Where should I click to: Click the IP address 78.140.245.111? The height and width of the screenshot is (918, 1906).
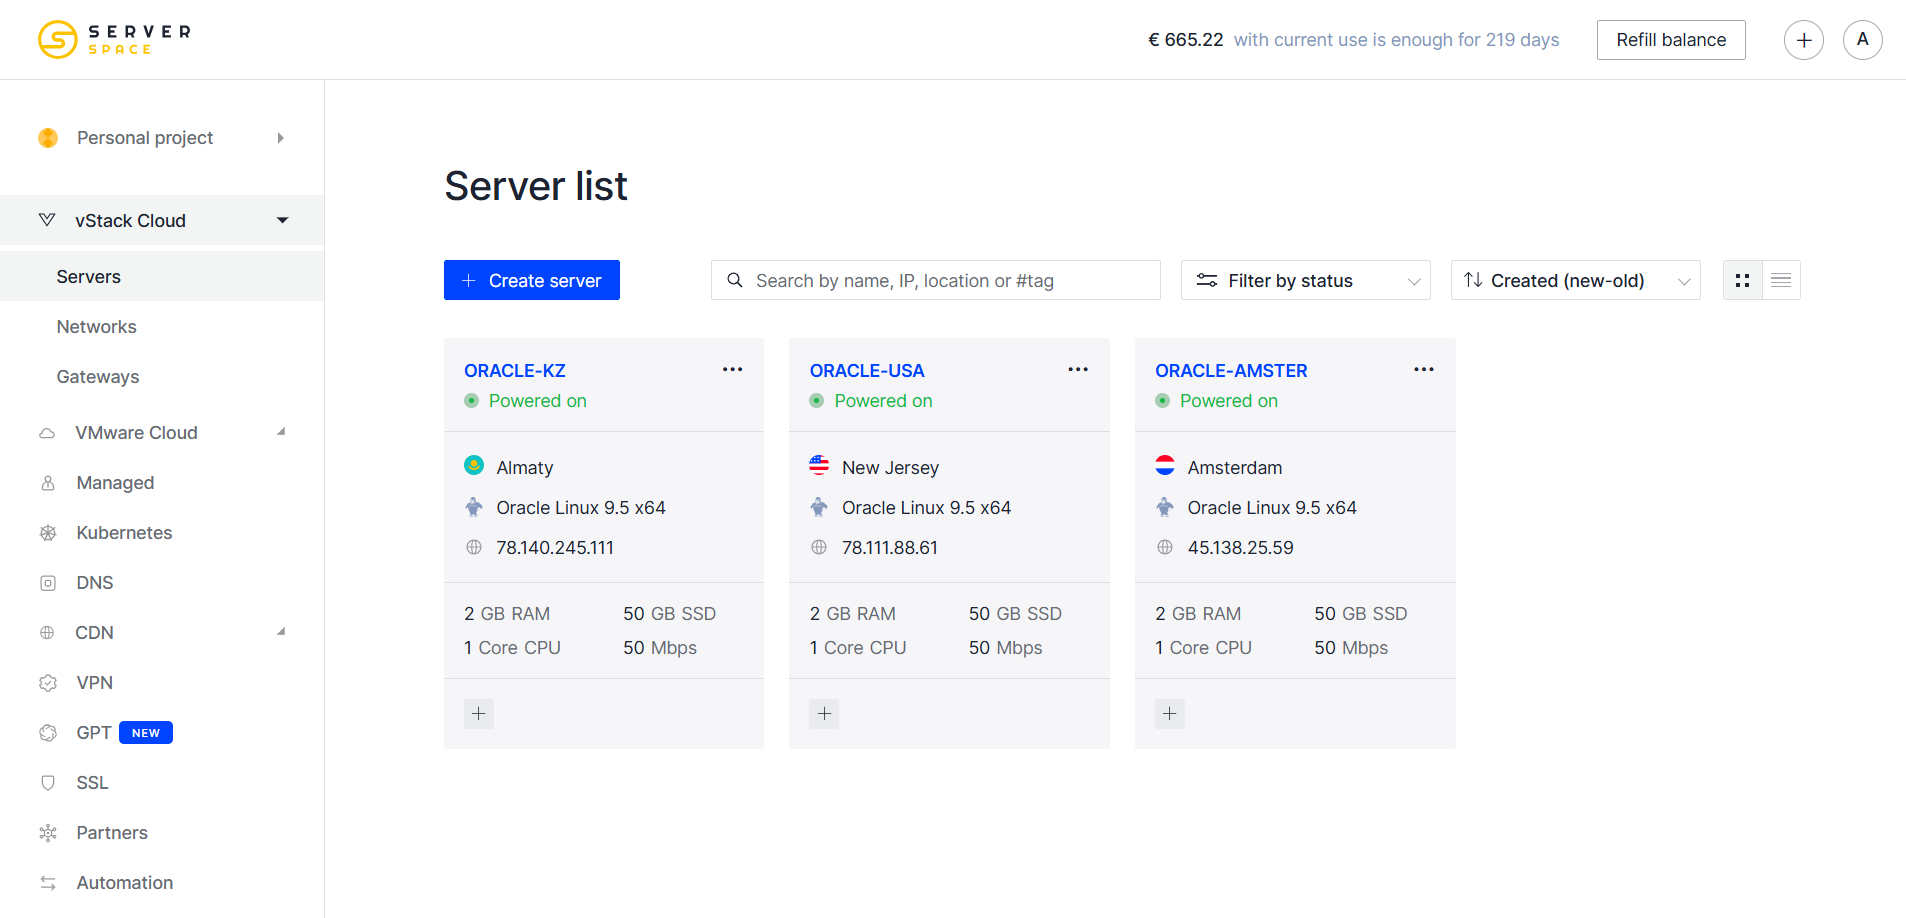click(555, 548)
